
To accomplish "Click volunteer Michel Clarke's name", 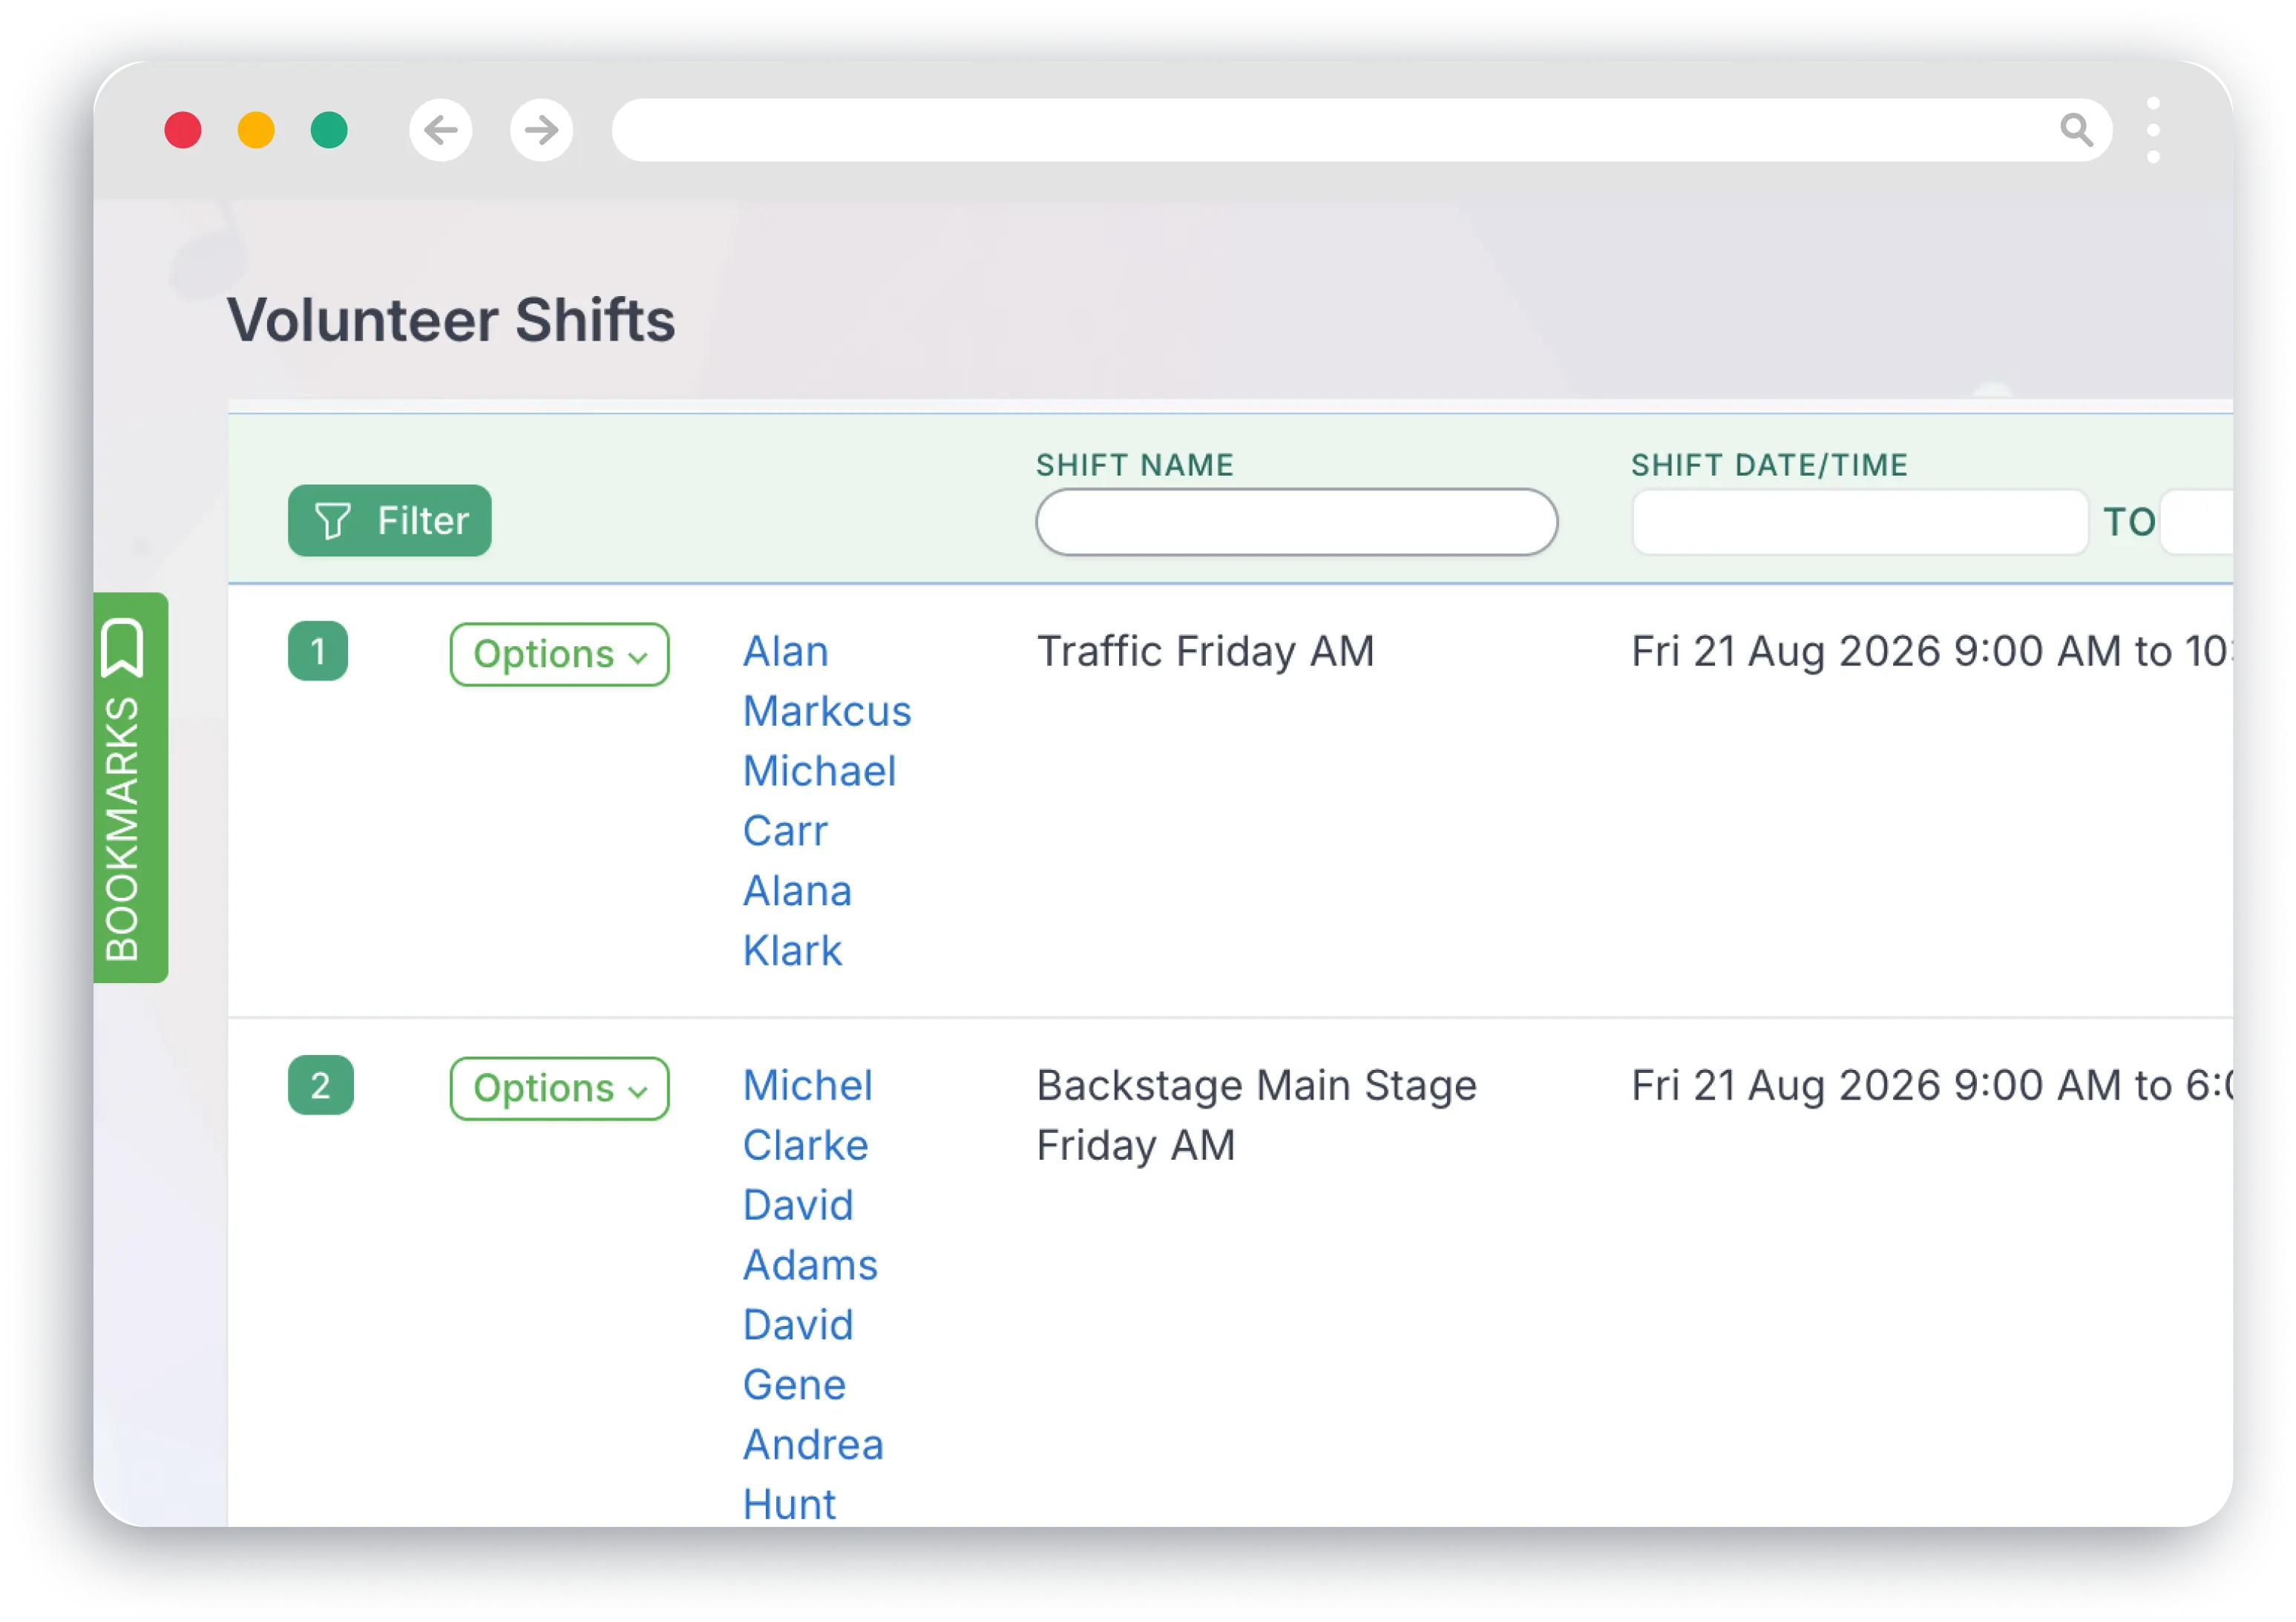I will point(806,1115).
